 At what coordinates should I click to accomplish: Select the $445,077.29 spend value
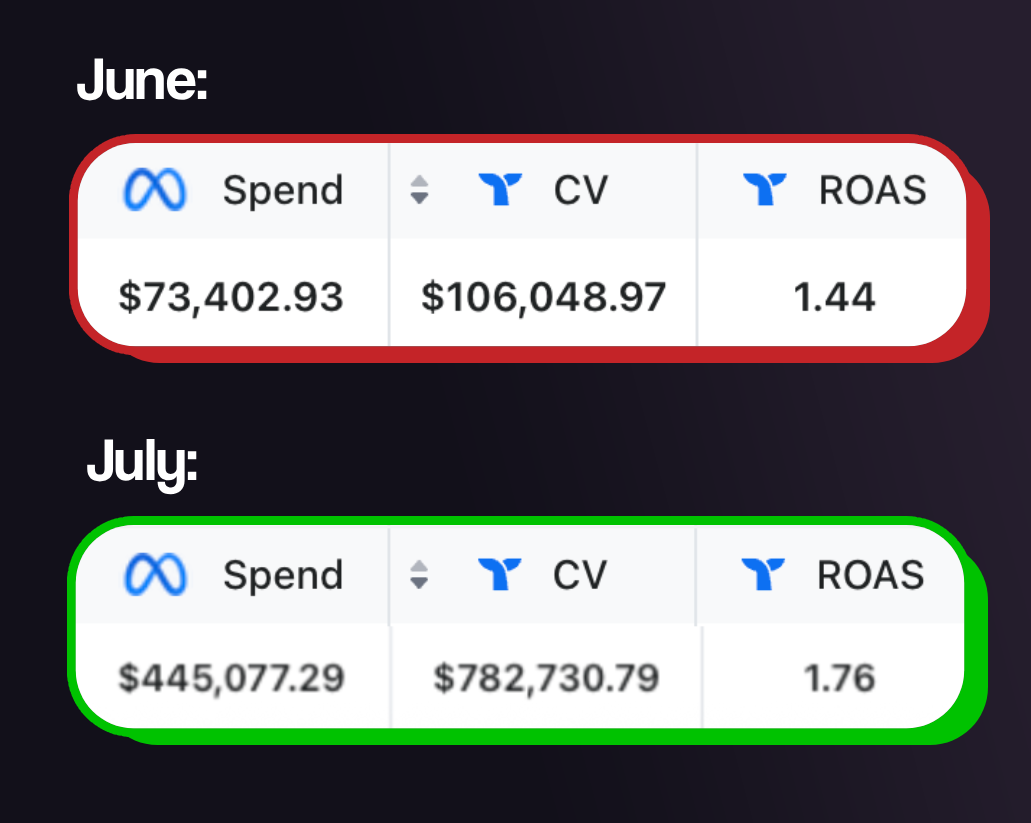tap(231, 678)
